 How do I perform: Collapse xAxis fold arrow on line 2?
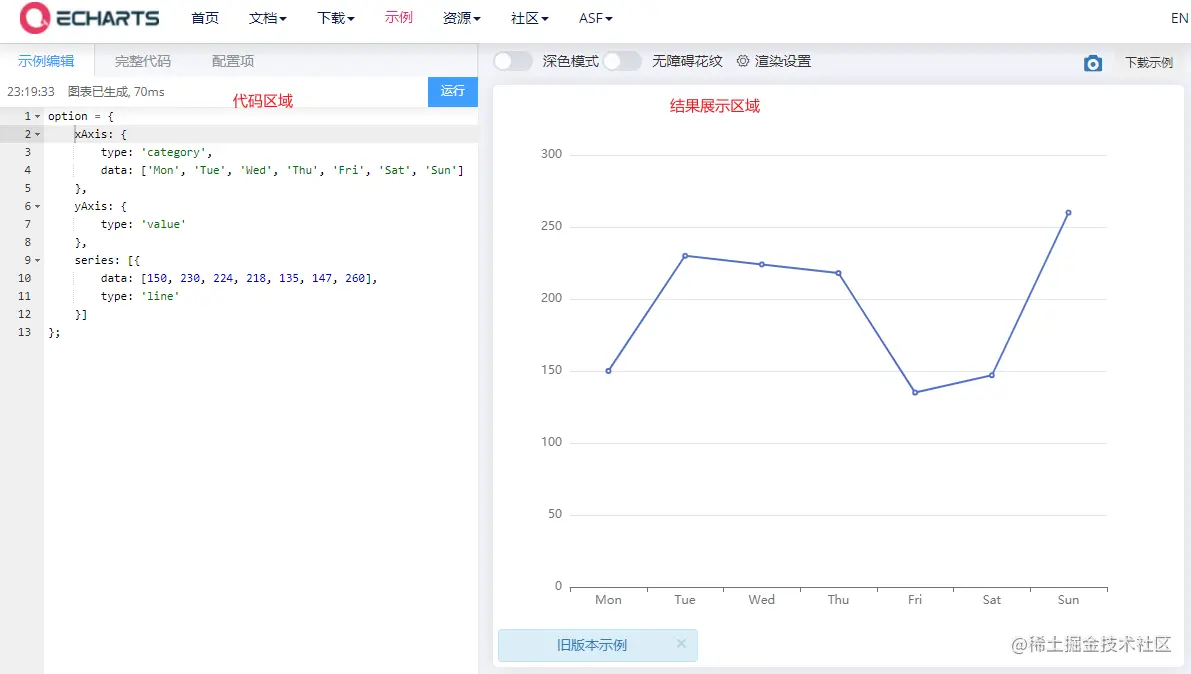pos(37,134)
